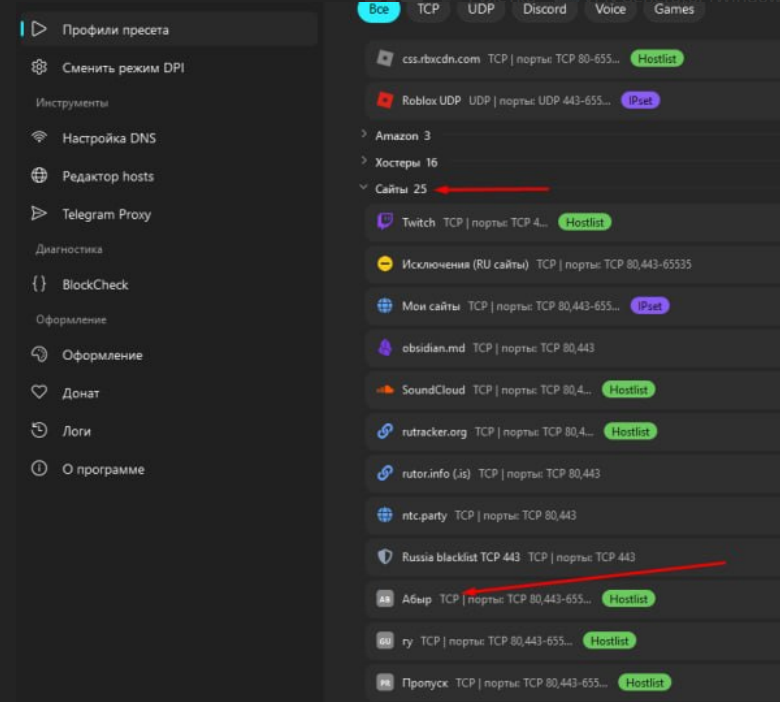
Task: Open Профили пресета in the sidebar
Action: [x=168, y=30]
